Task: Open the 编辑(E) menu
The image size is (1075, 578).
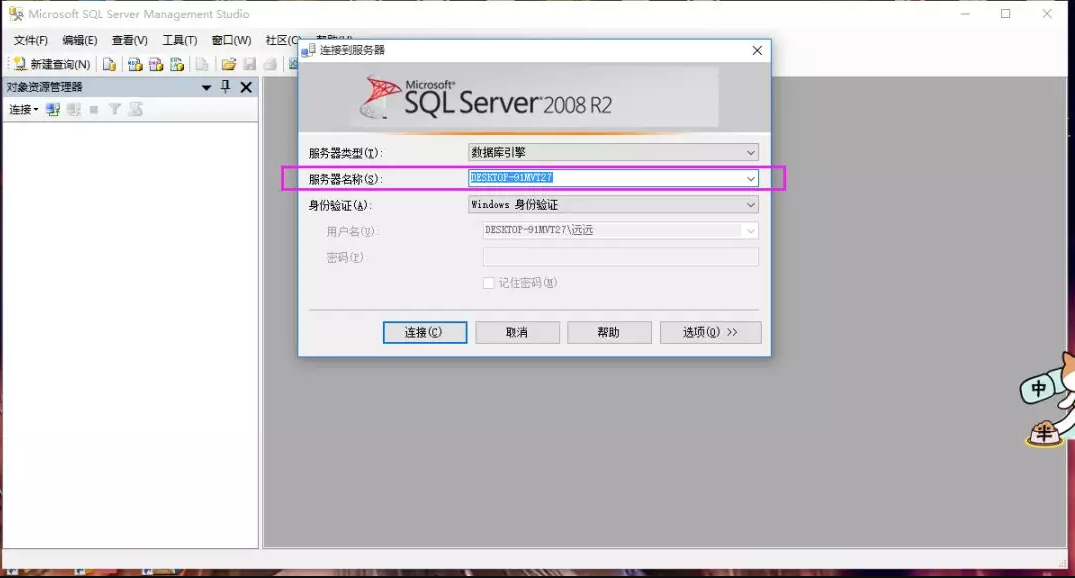Action: point(80,40)
